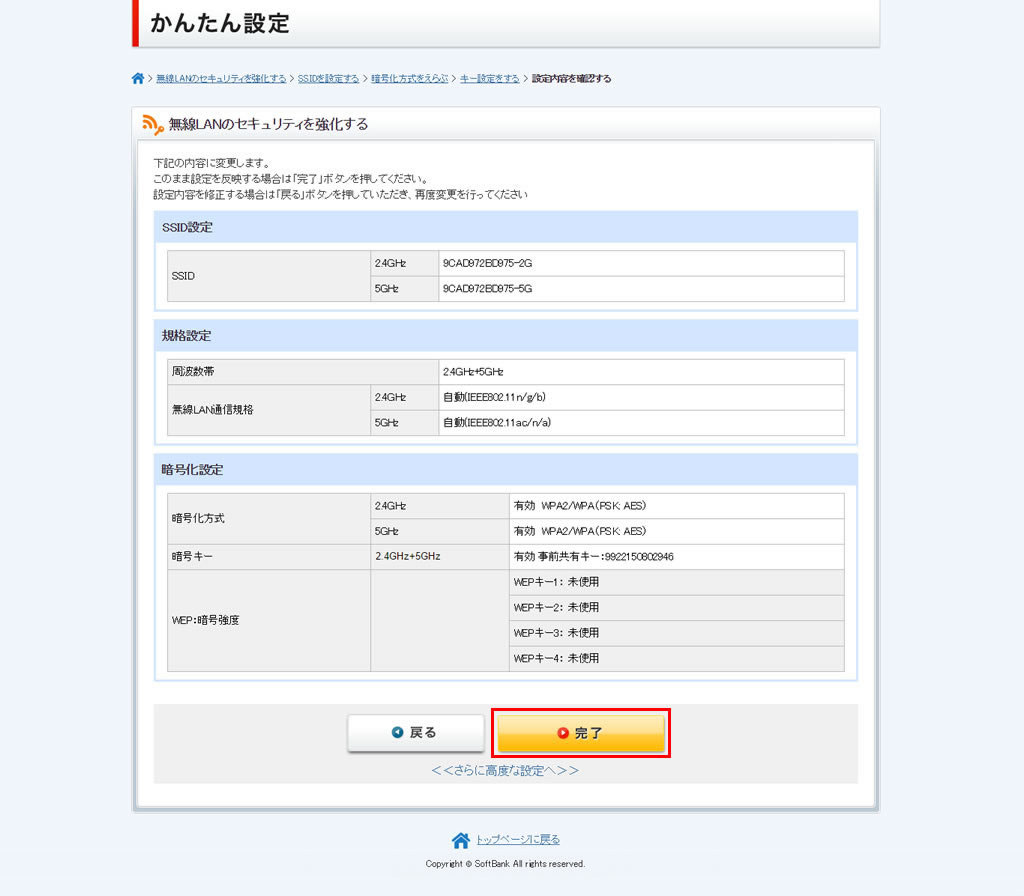Click the wireless signal icon in section header

click(x=152, y=124)
